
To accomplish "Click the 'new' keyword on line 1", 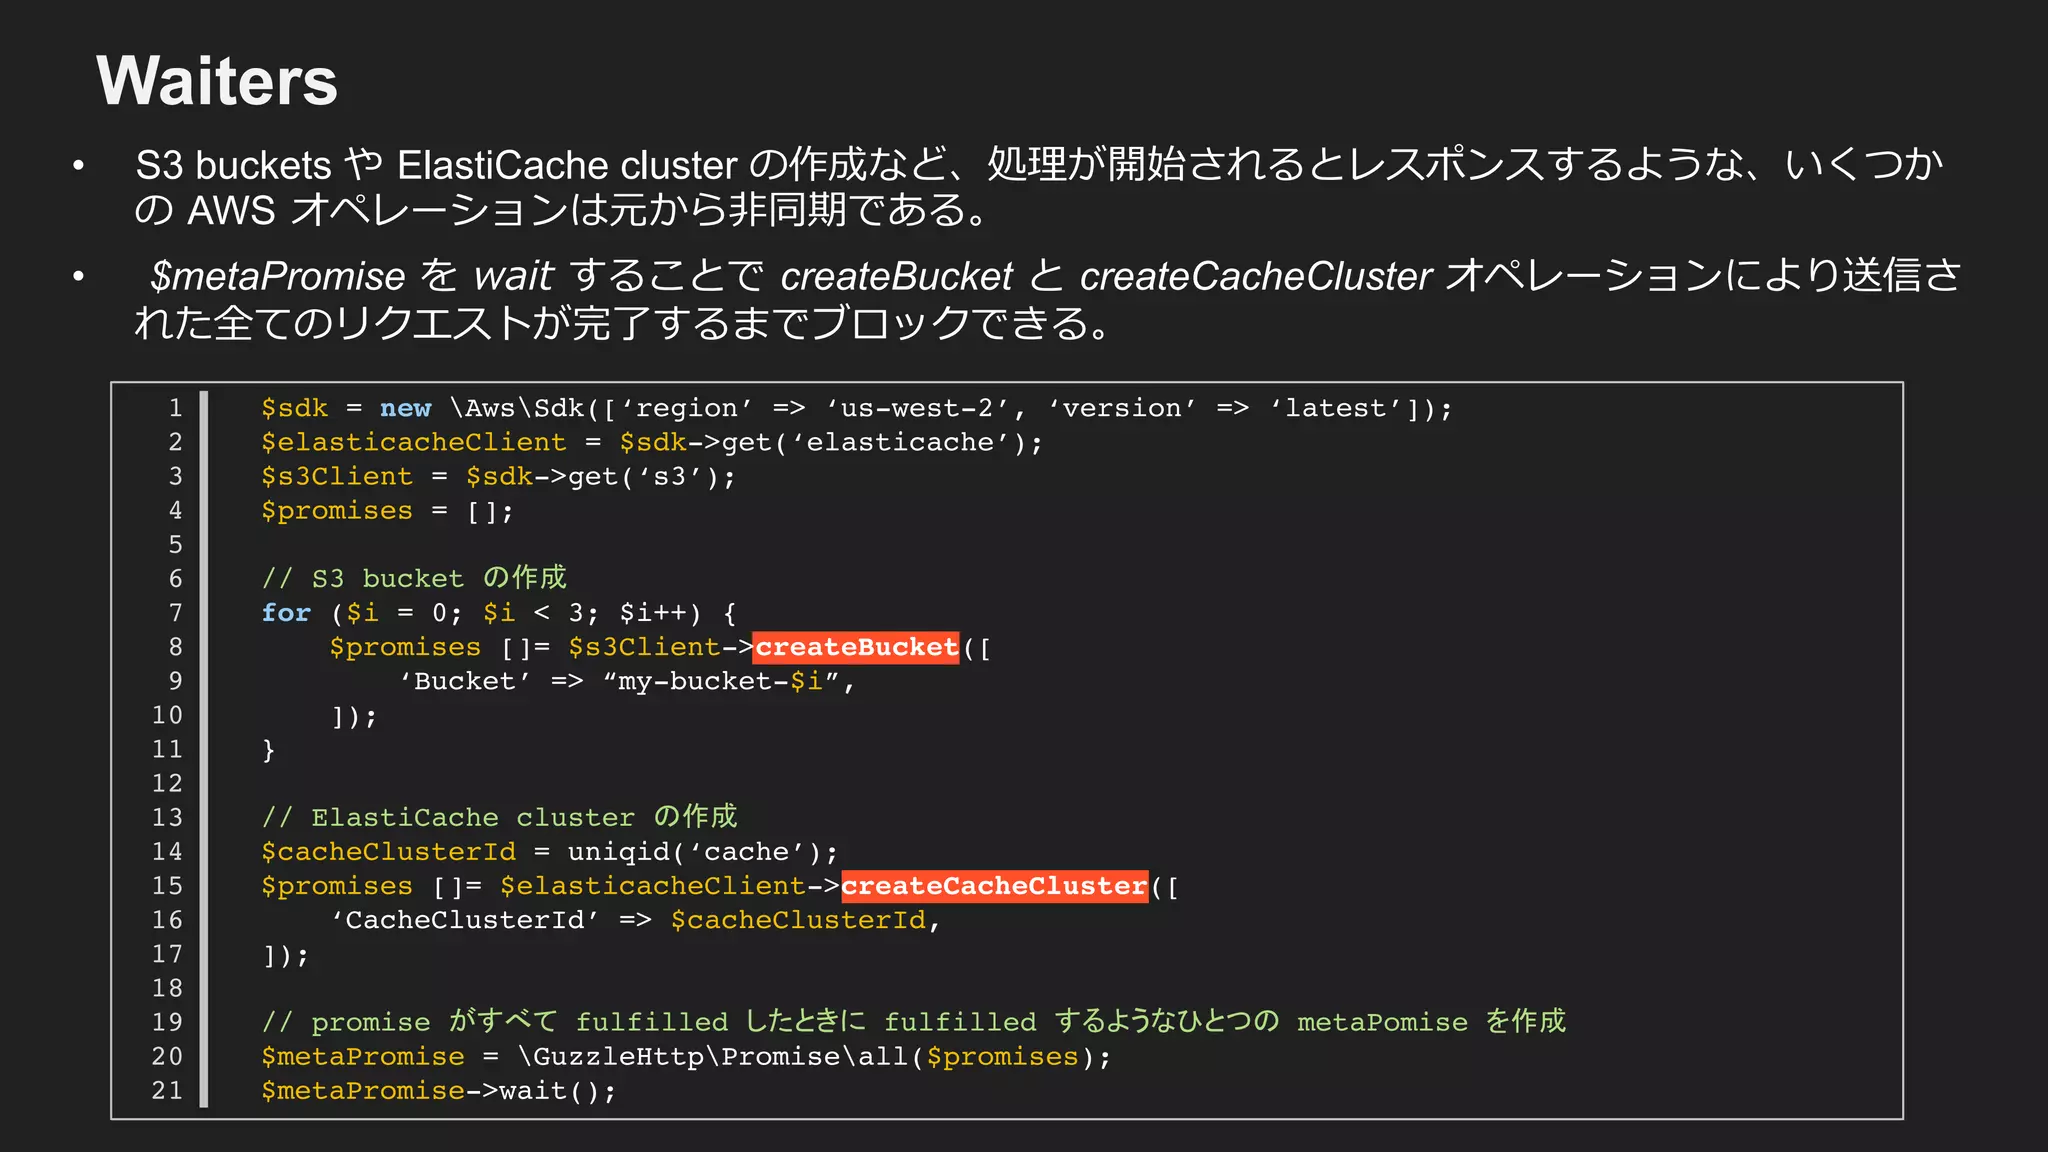I will (x=405, y=409).
